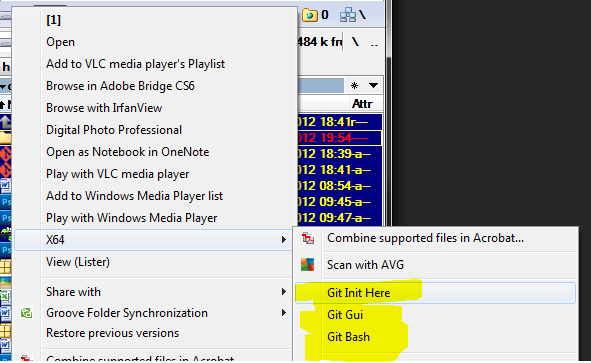Choose Combine supported files in Acrobat

[425, 238]
